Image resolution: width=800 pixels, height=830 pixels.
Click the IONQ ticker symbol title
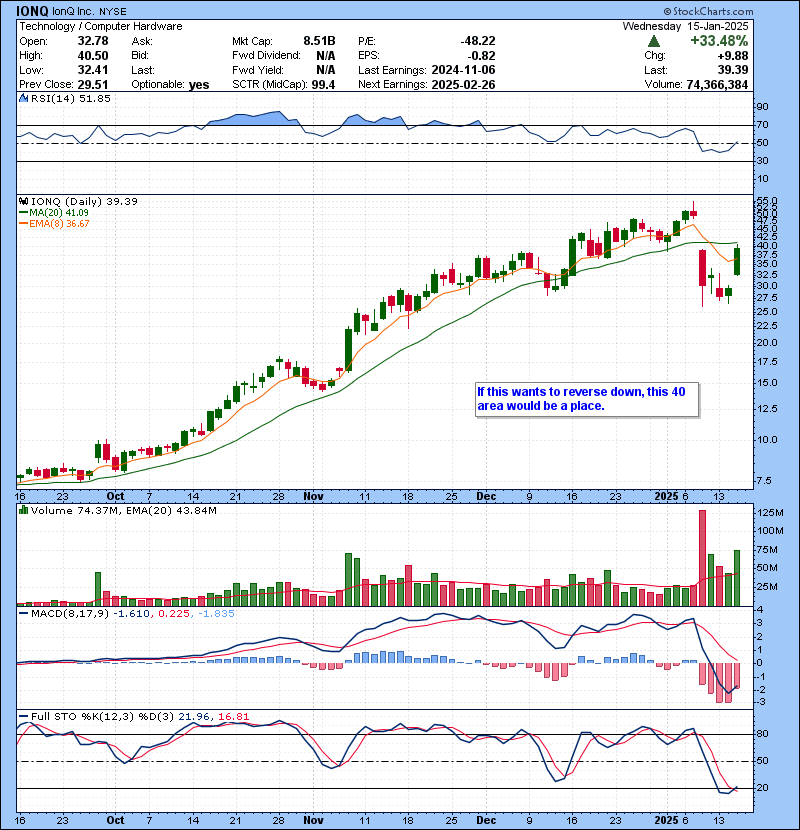32,11
